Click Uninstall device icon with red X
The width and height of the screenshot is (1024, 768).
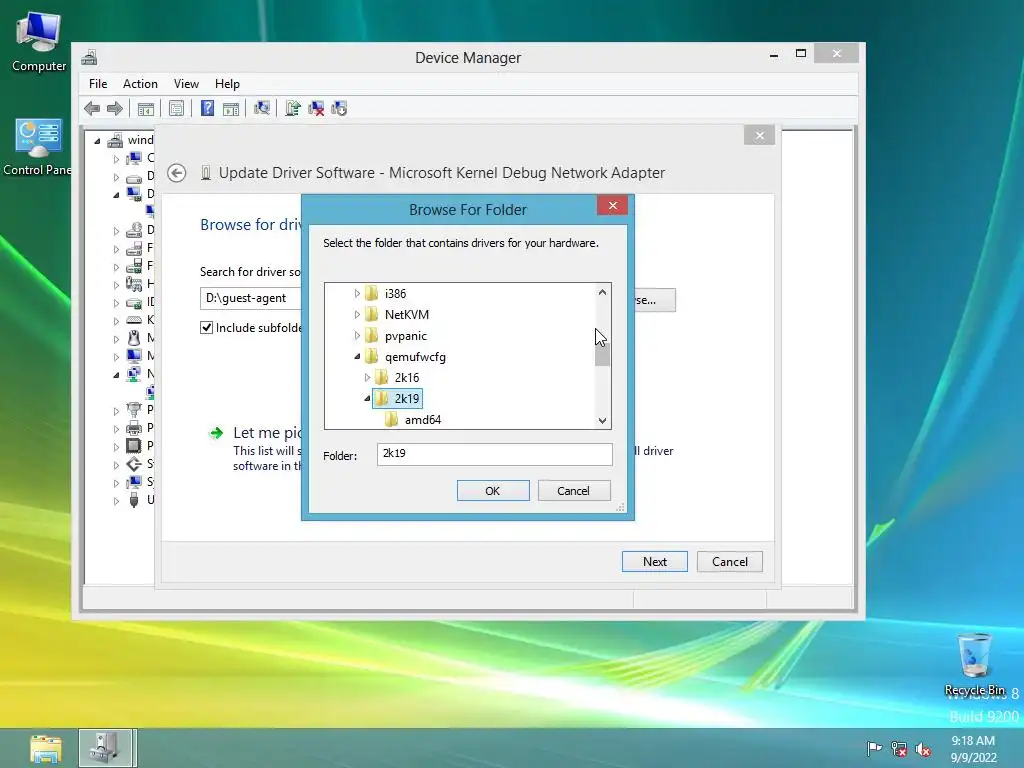(x=316, y=108)
